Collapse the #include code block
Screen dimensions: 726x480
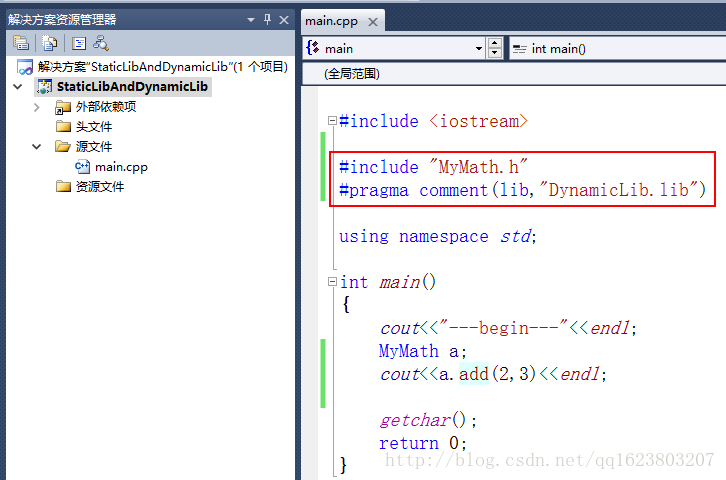coord(332,121)
